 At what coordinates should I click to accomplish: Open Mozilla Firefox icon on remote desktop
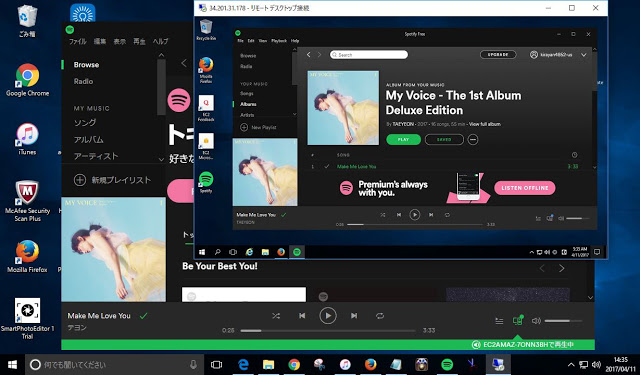coord(206,70)
